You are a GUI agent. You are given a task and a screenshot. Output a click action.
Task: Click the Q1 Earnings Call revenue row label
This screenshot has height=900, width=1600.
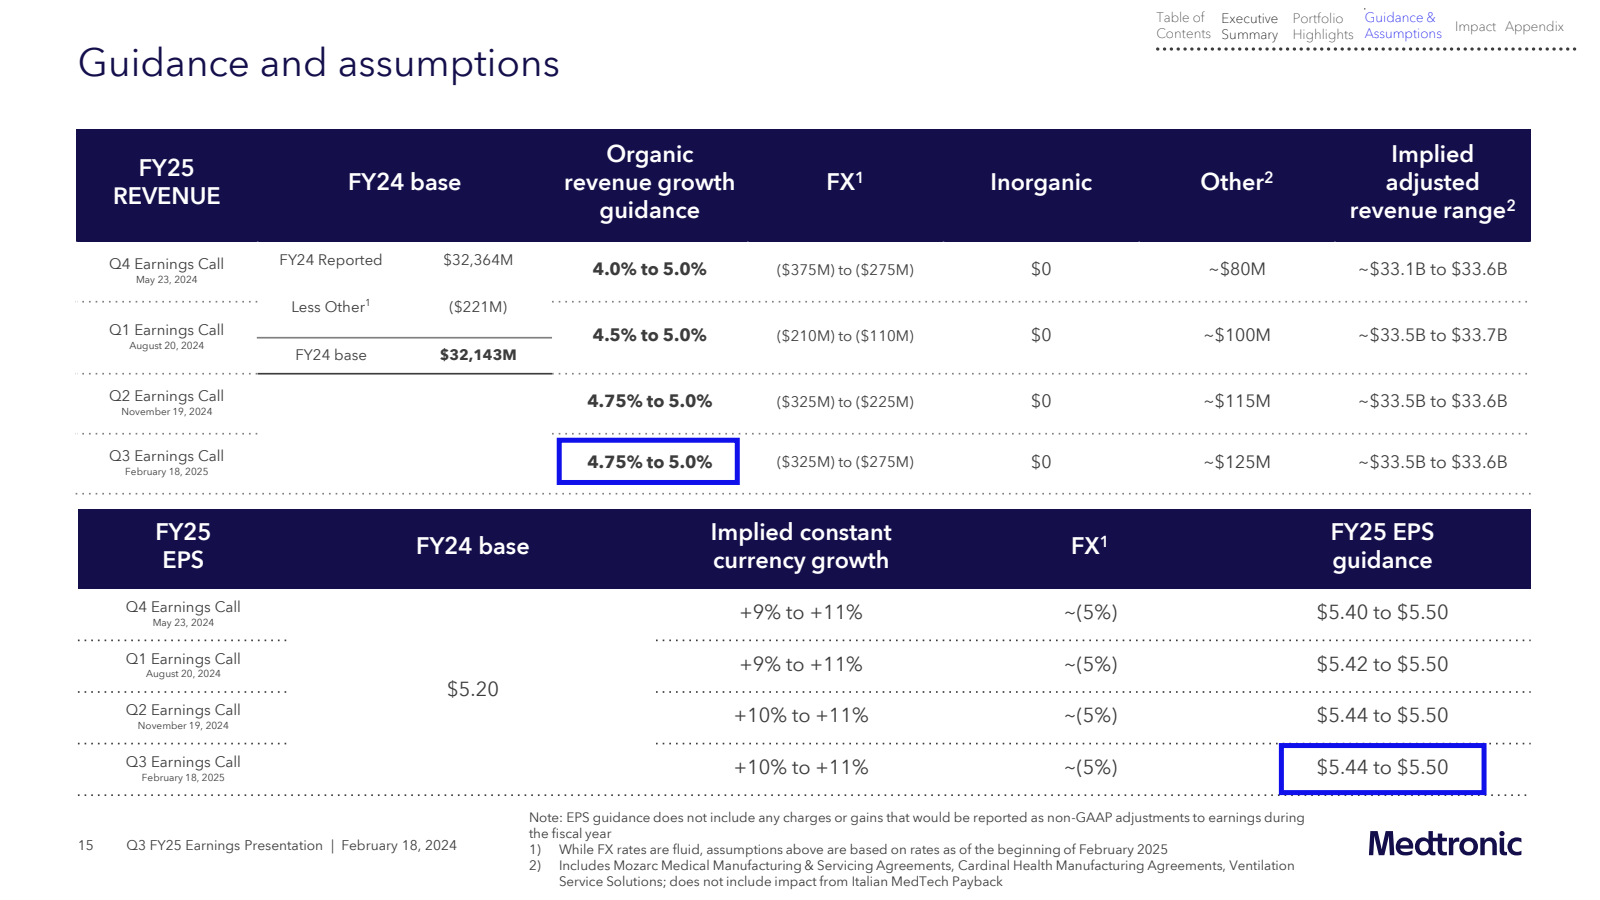pyautogui.click(x=166, y=336)
